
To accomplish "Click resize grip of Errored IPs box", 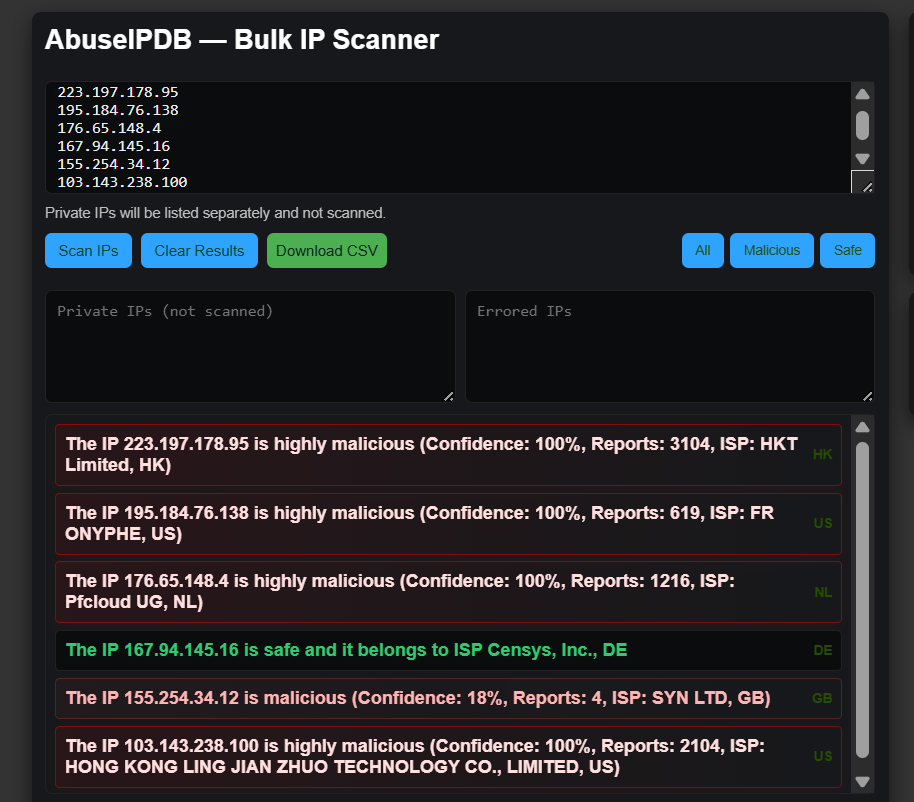I will point(867,396).
